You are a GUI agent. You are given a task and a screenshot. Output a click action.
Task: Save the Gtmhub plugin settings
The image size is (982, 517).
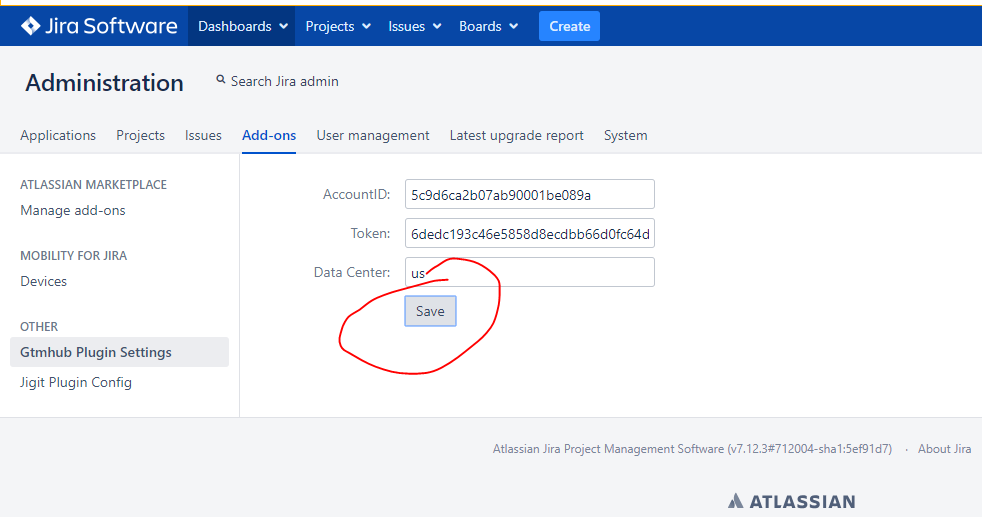430,311
